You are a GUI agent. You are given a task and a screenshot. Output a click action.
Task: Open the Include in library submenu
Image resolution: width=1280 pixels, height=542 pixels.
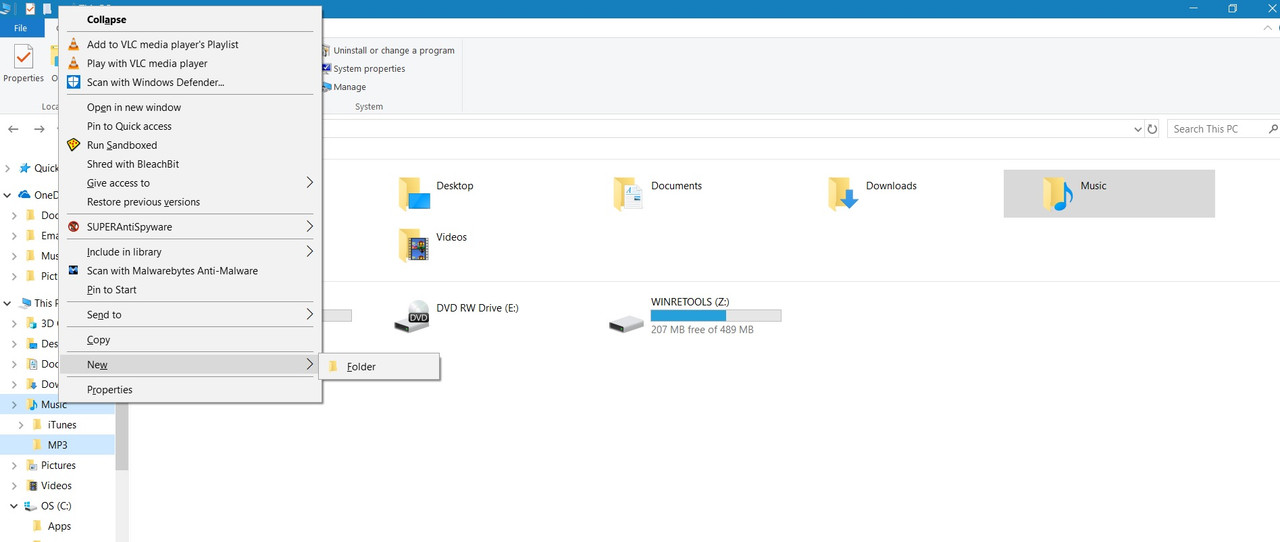tap(190, 252)
